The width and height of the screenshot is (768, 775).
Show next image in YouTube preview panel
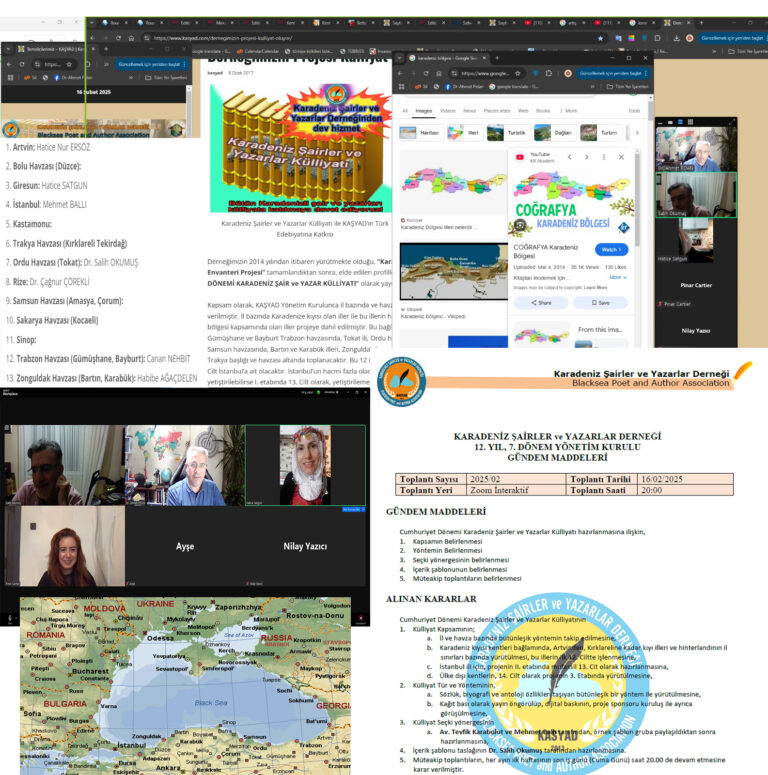coord(587,157)
